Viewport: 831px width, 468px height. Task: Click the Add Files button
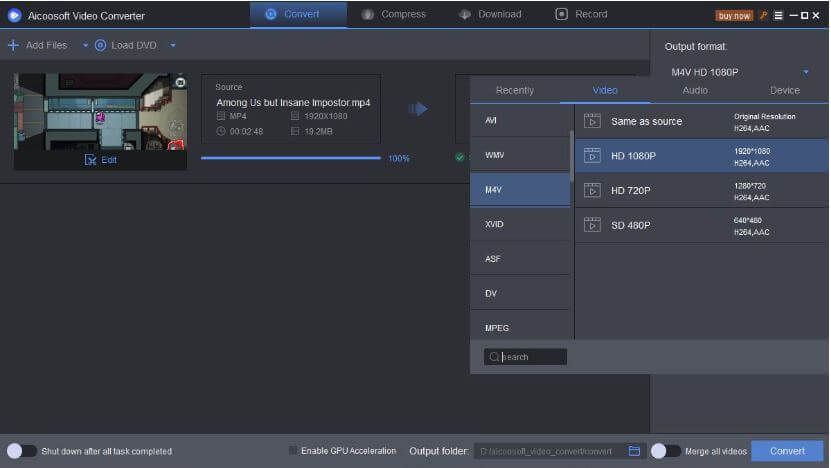pyautogui.click(x=38, y=46)
